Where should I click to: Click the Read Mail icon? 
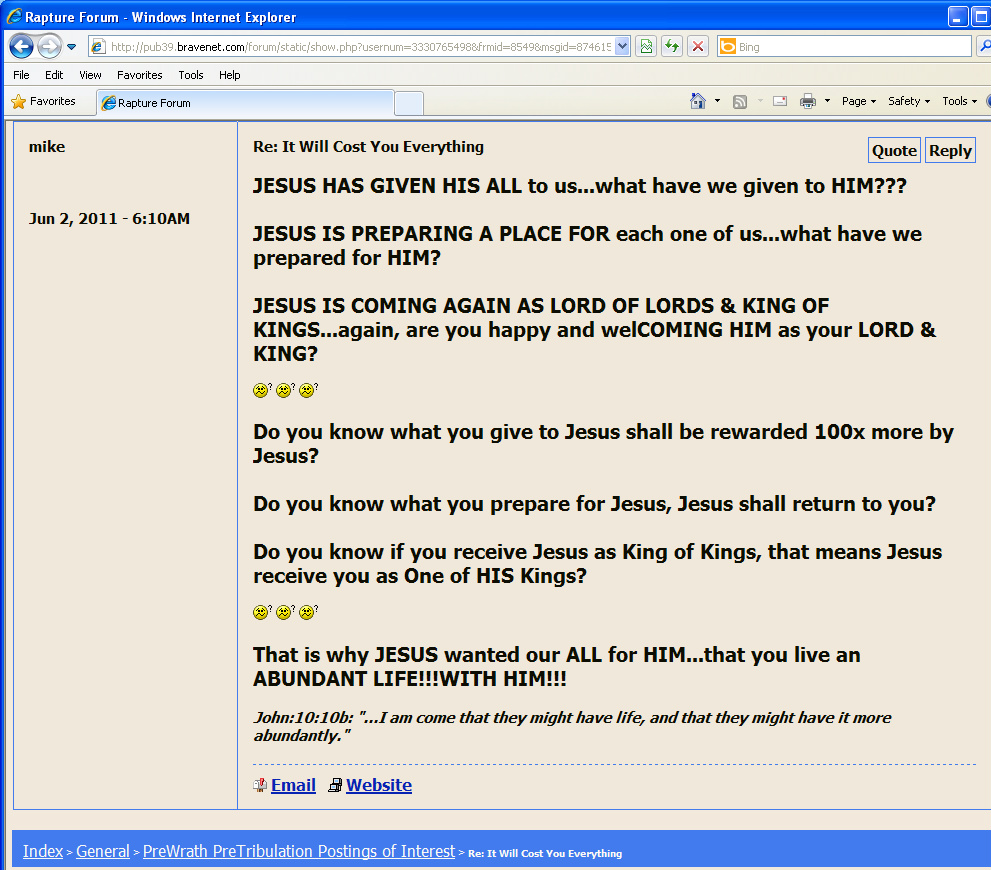click(x=780, y=101)
